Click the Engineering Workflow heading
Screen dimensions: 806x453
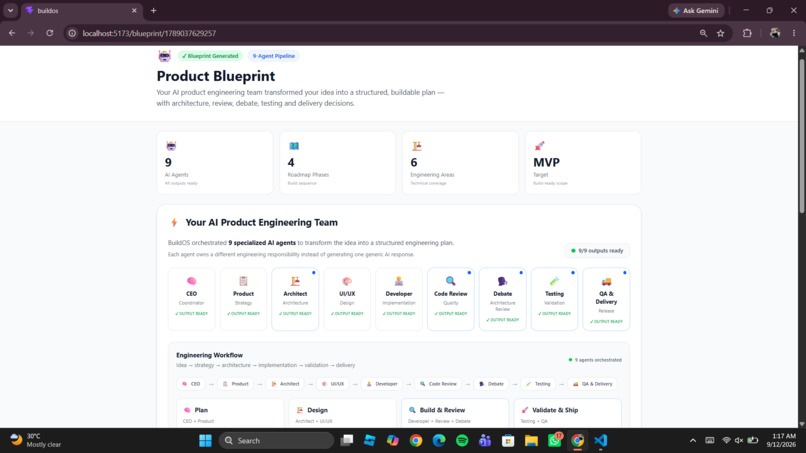point(209,355)
